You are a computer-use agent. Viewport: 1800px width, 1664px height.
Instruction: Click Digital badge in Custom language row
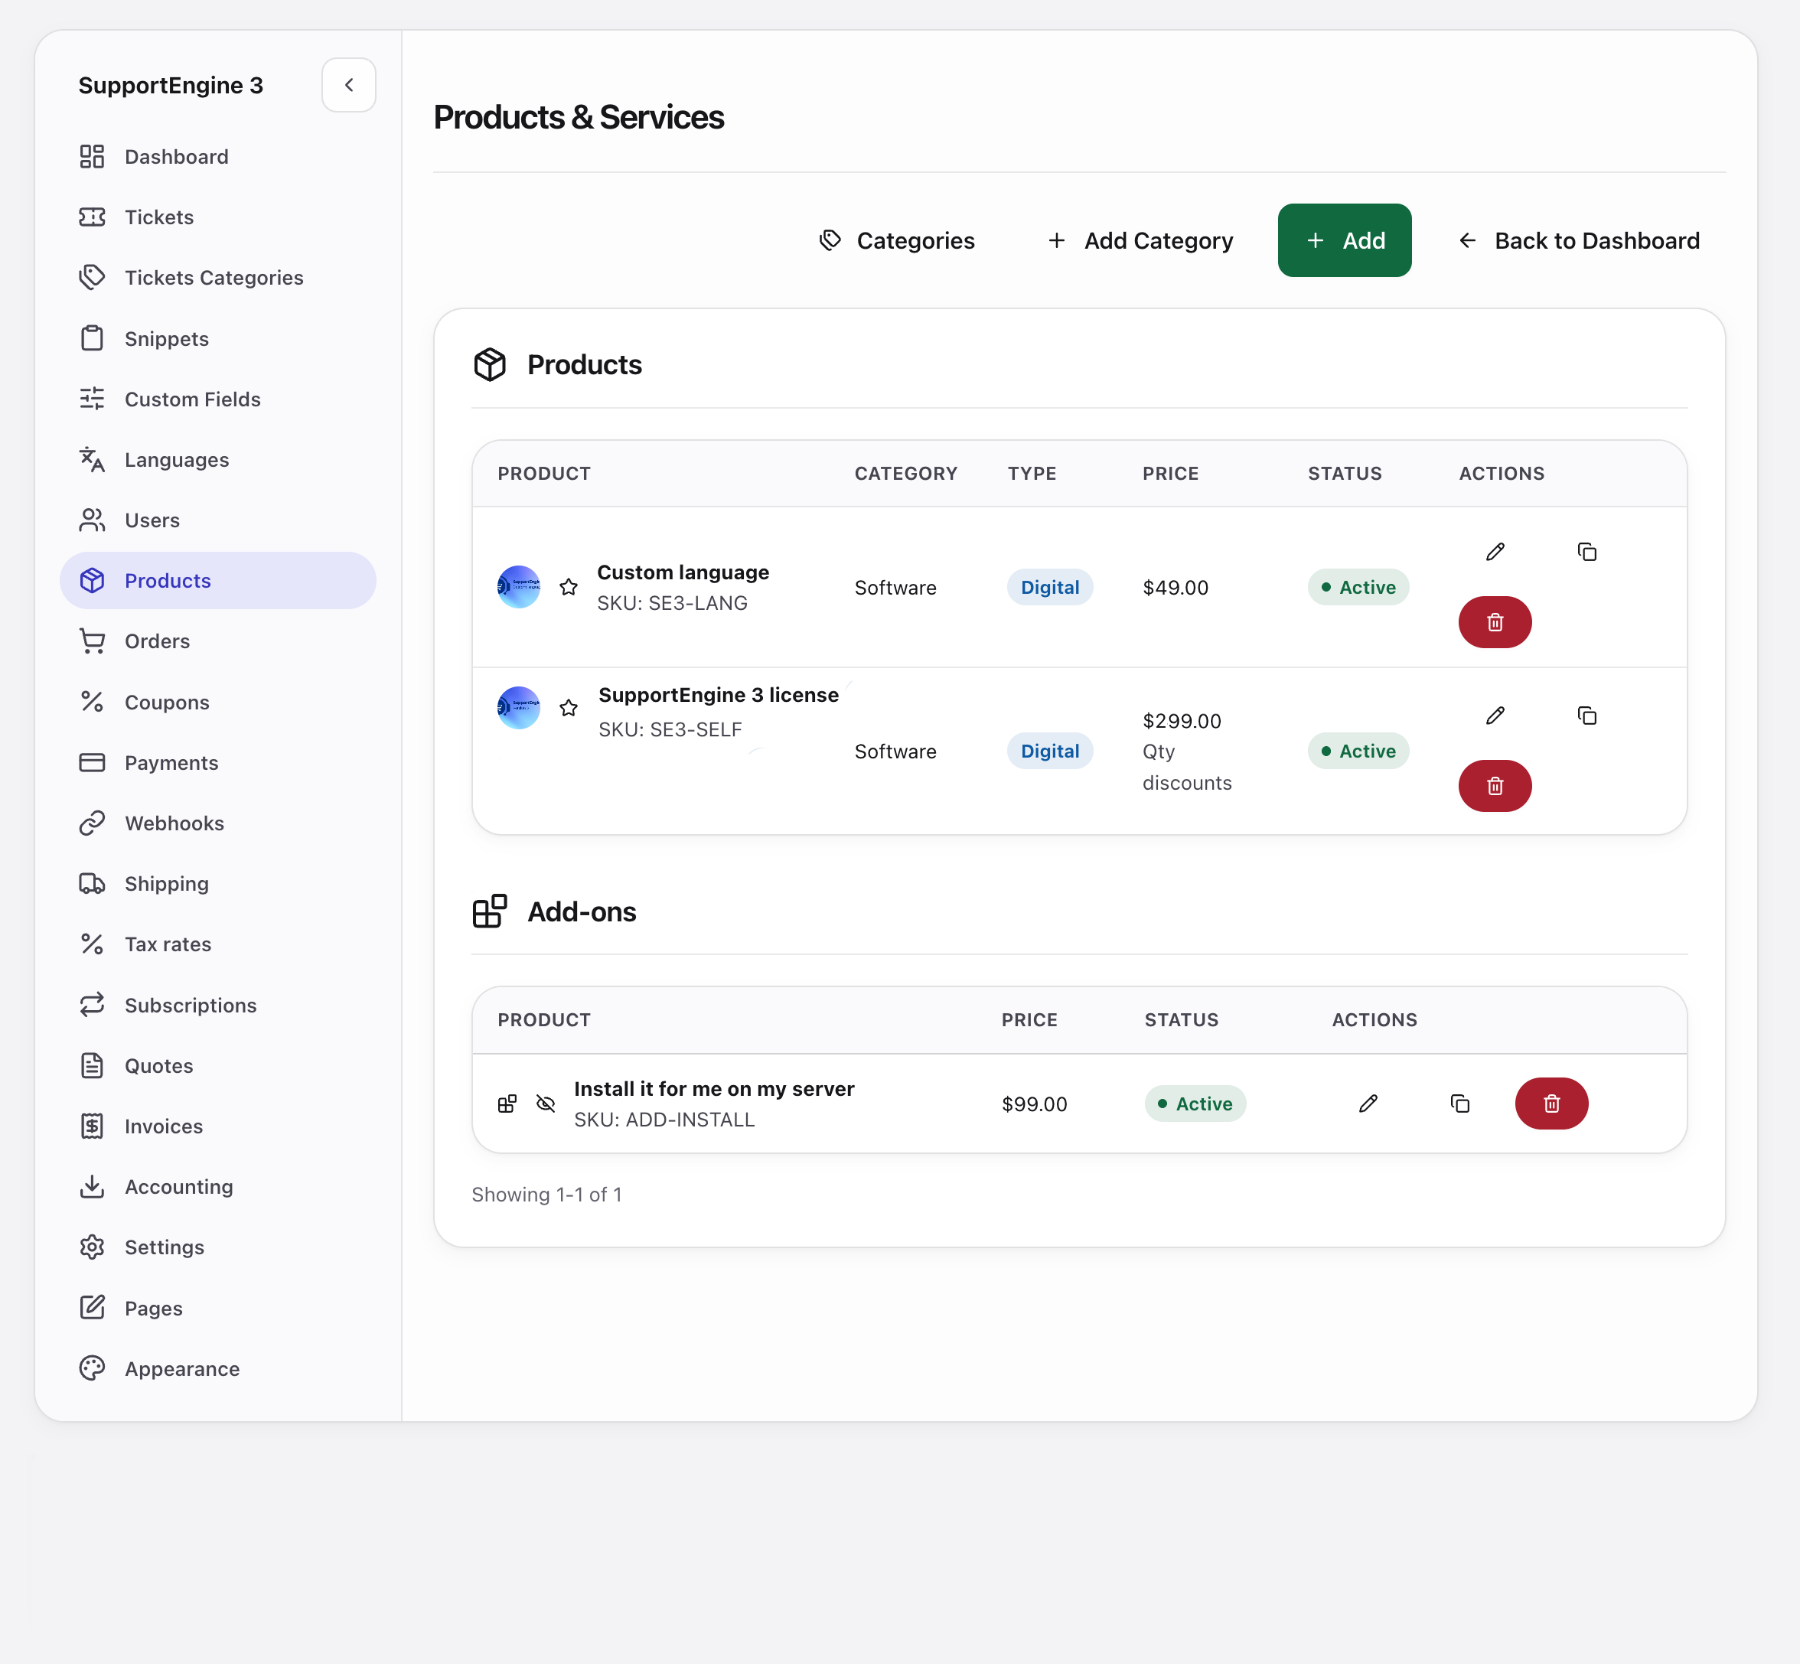(1050, 588)
